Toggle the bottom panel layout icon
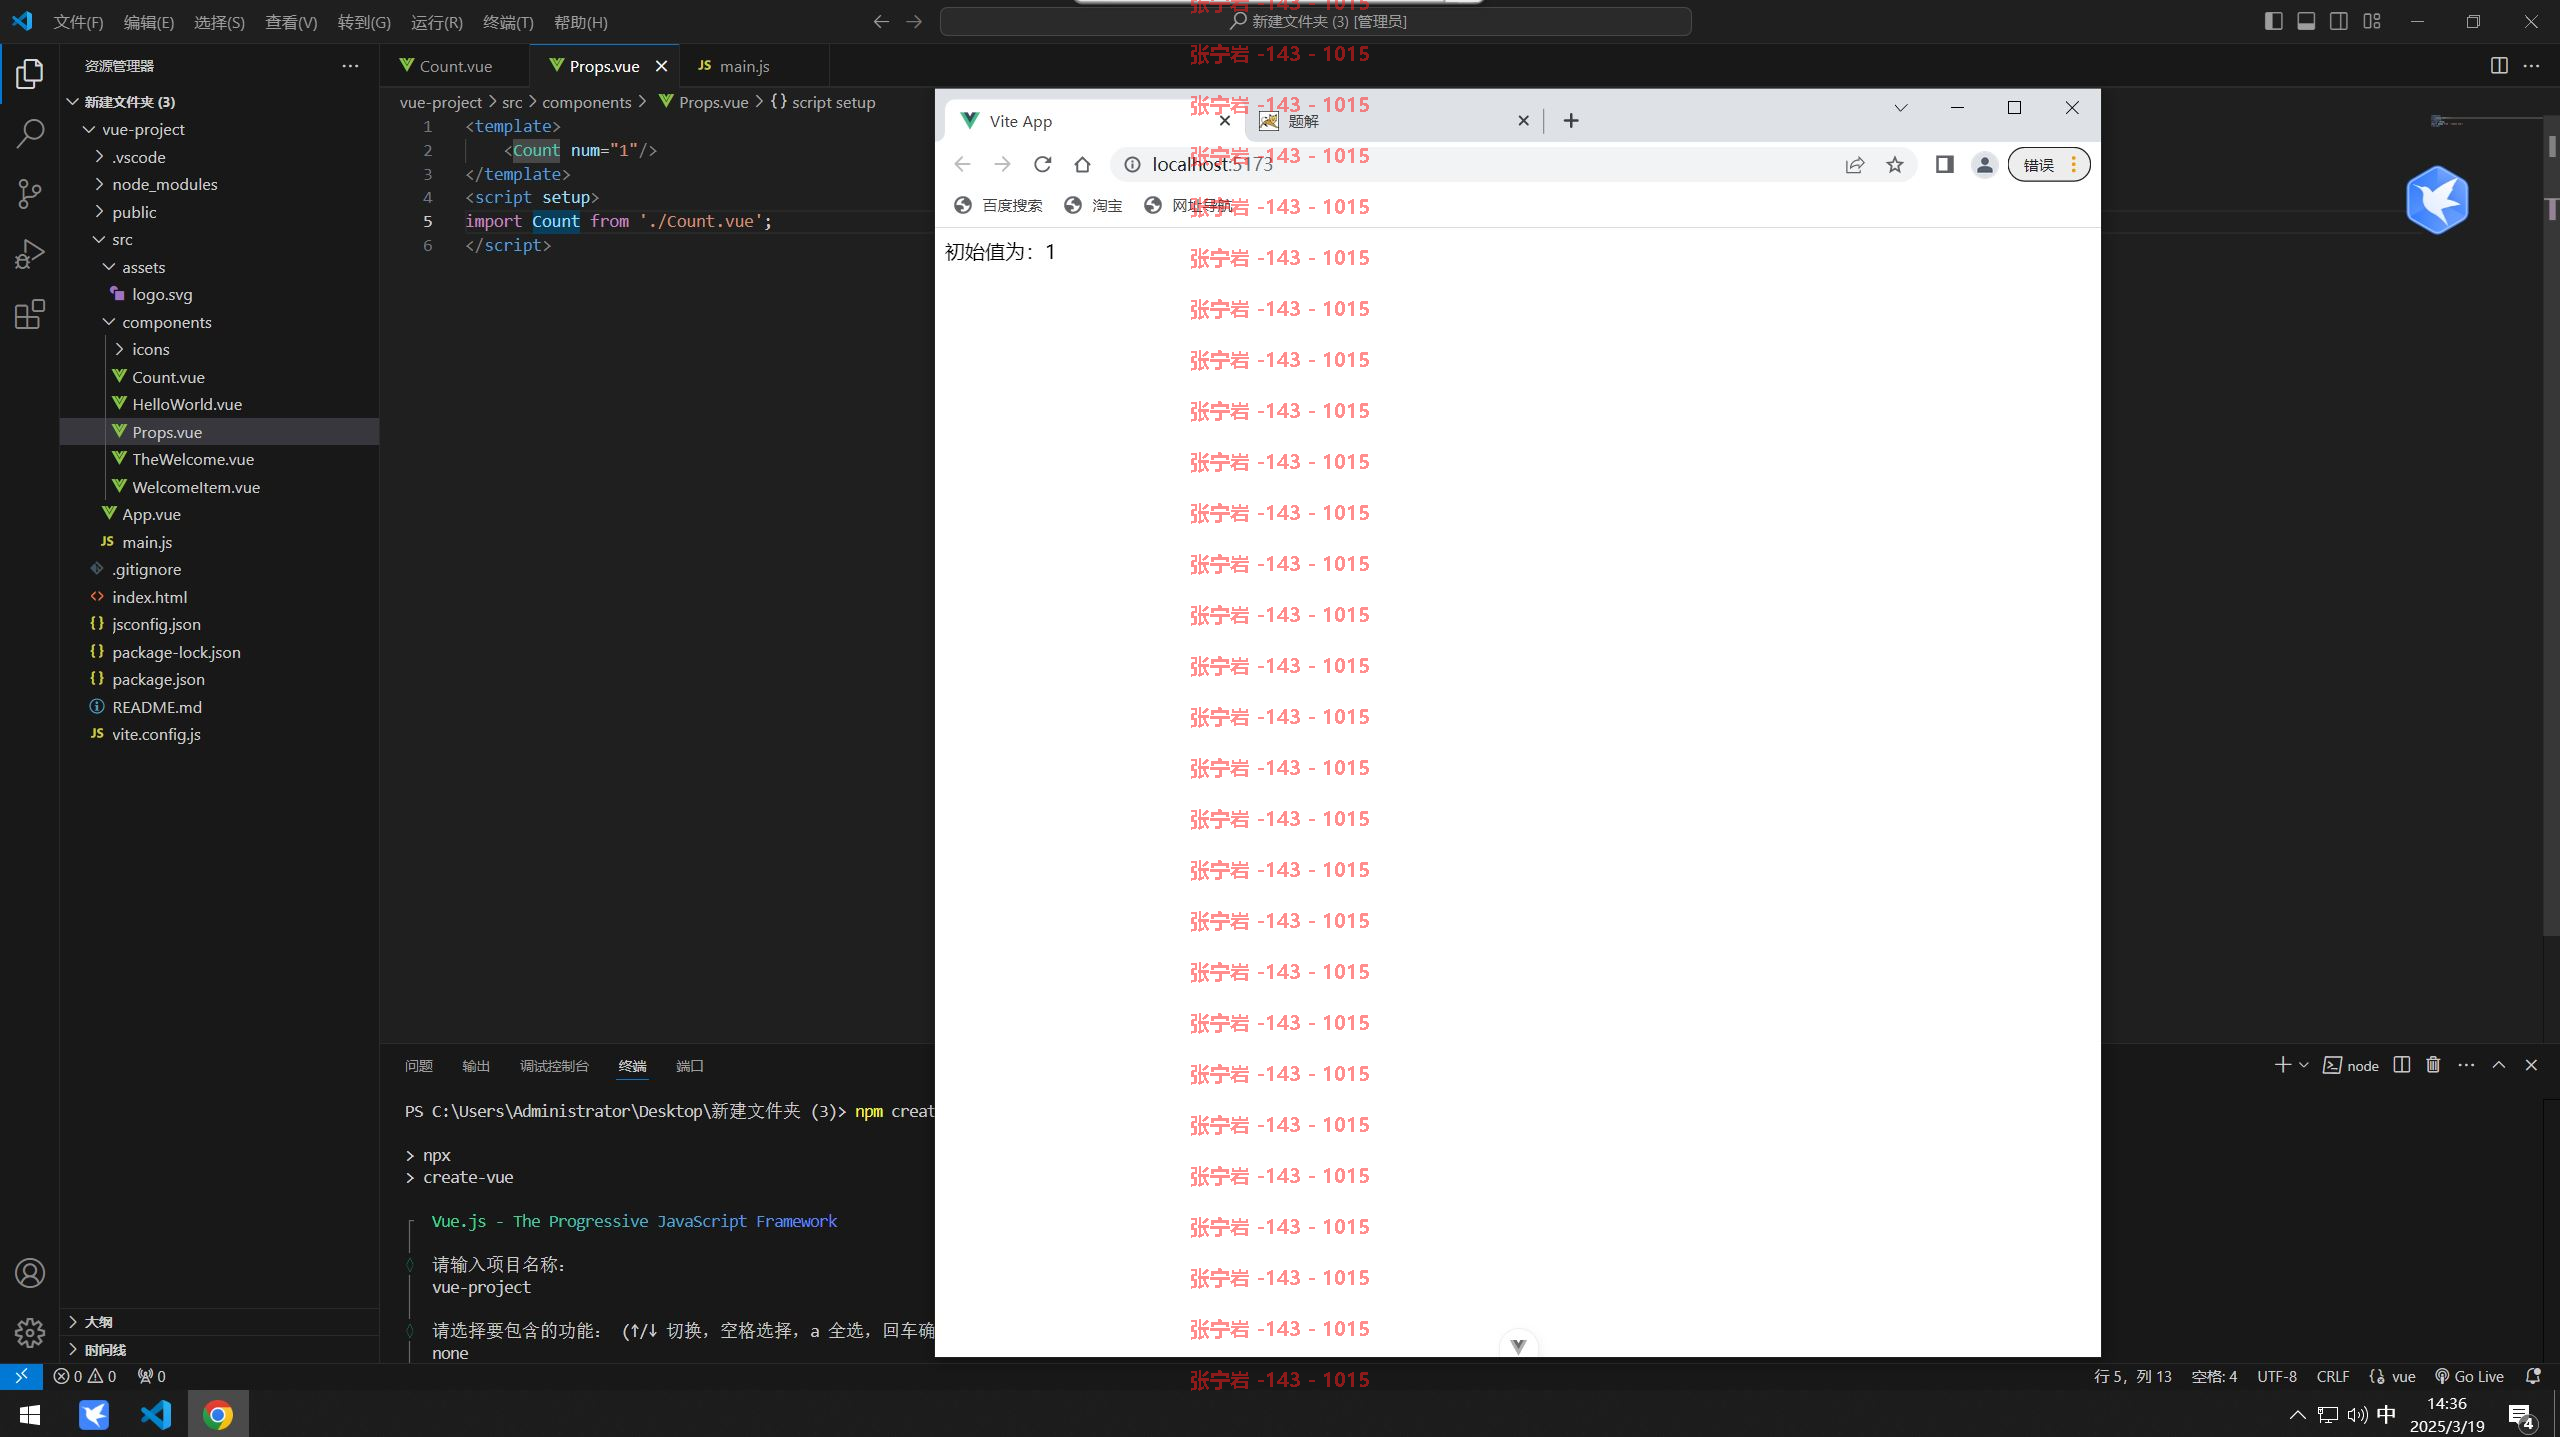 (x=2306, y=21)
